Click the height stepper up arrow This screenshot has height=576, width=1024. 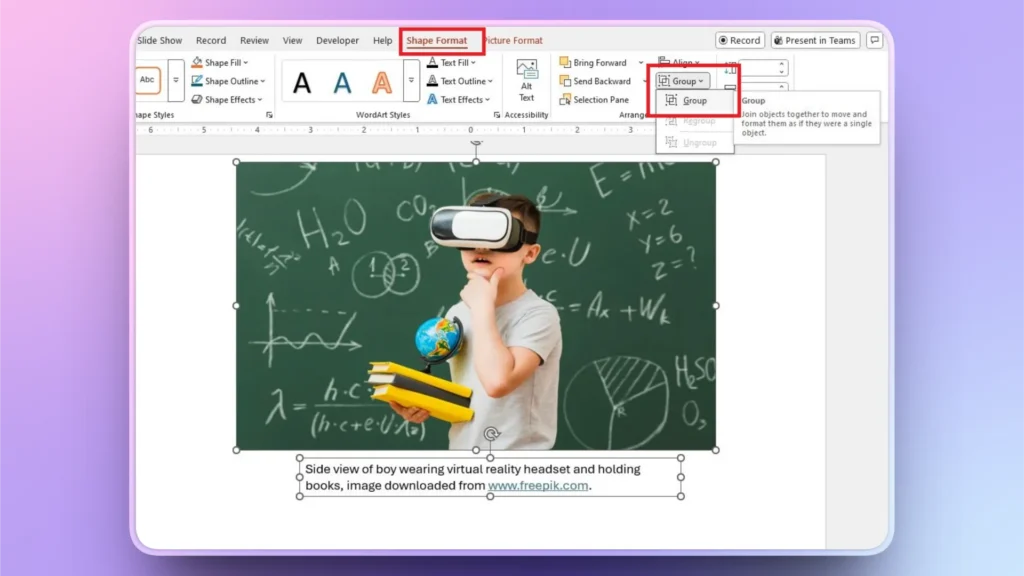click(x=780, y=64)
